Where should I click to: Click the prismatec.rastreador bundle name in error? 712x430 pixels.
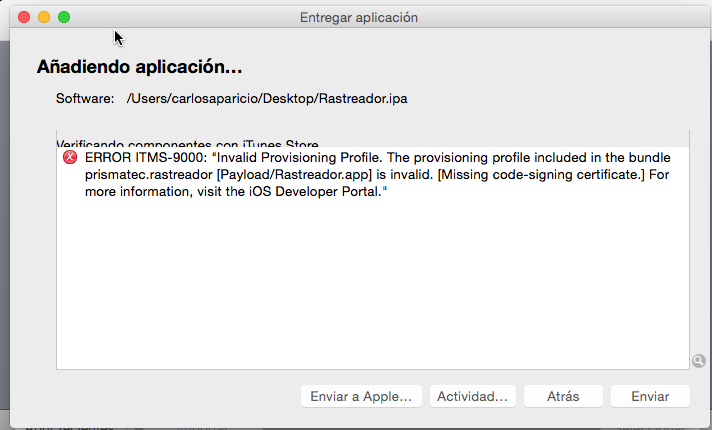pyautogui.click(x=144, y=175)
